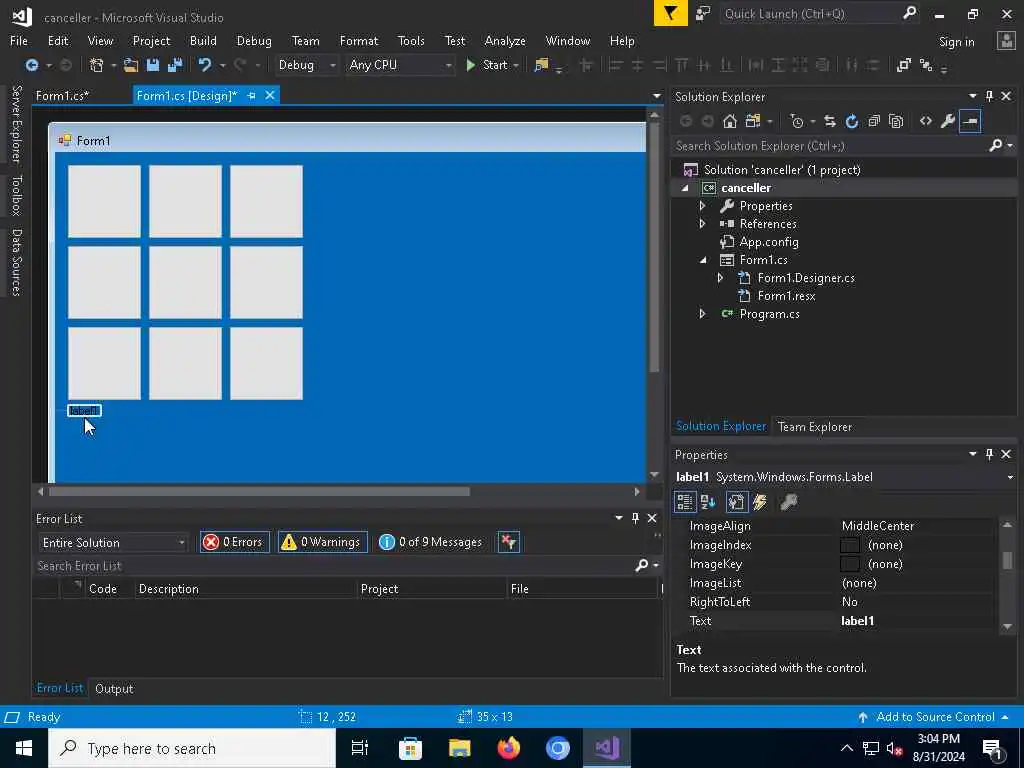This screenshot has height=768, width=1024.
Task: Click the designer horizontal scrollbar thumb
Action: tap(259, 491)
